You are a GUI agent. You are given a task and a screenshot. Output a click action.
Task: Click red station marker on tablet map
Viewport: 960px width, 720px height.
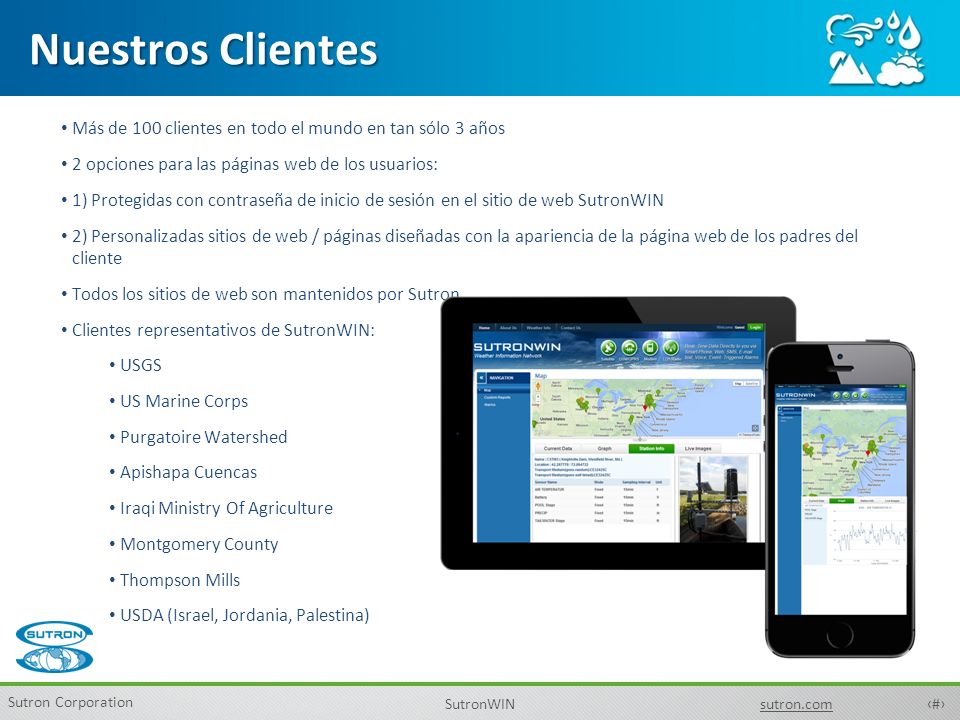point(645,407)
